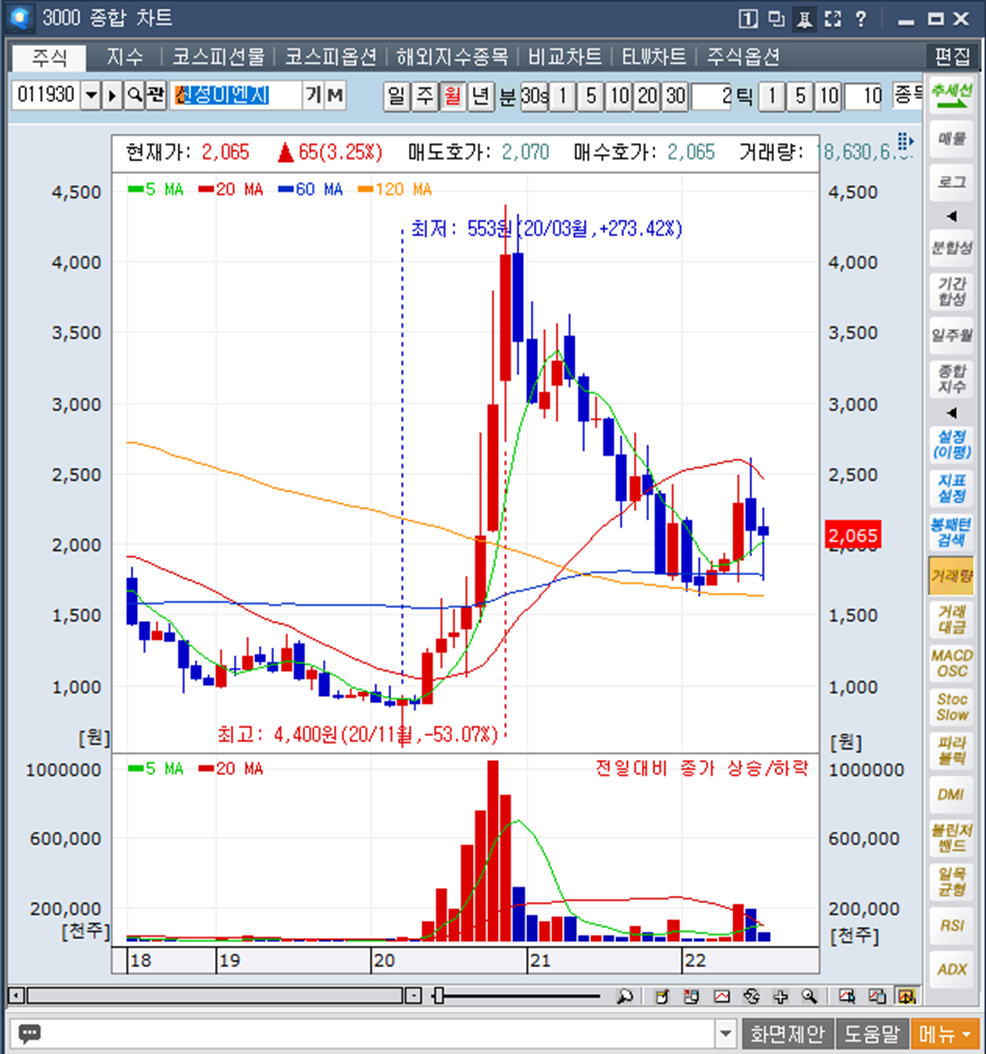The height and width of the screenshot is (1054, 986).
Task: Click the horizontal chart scrollbar track
Action: [214, 996]
